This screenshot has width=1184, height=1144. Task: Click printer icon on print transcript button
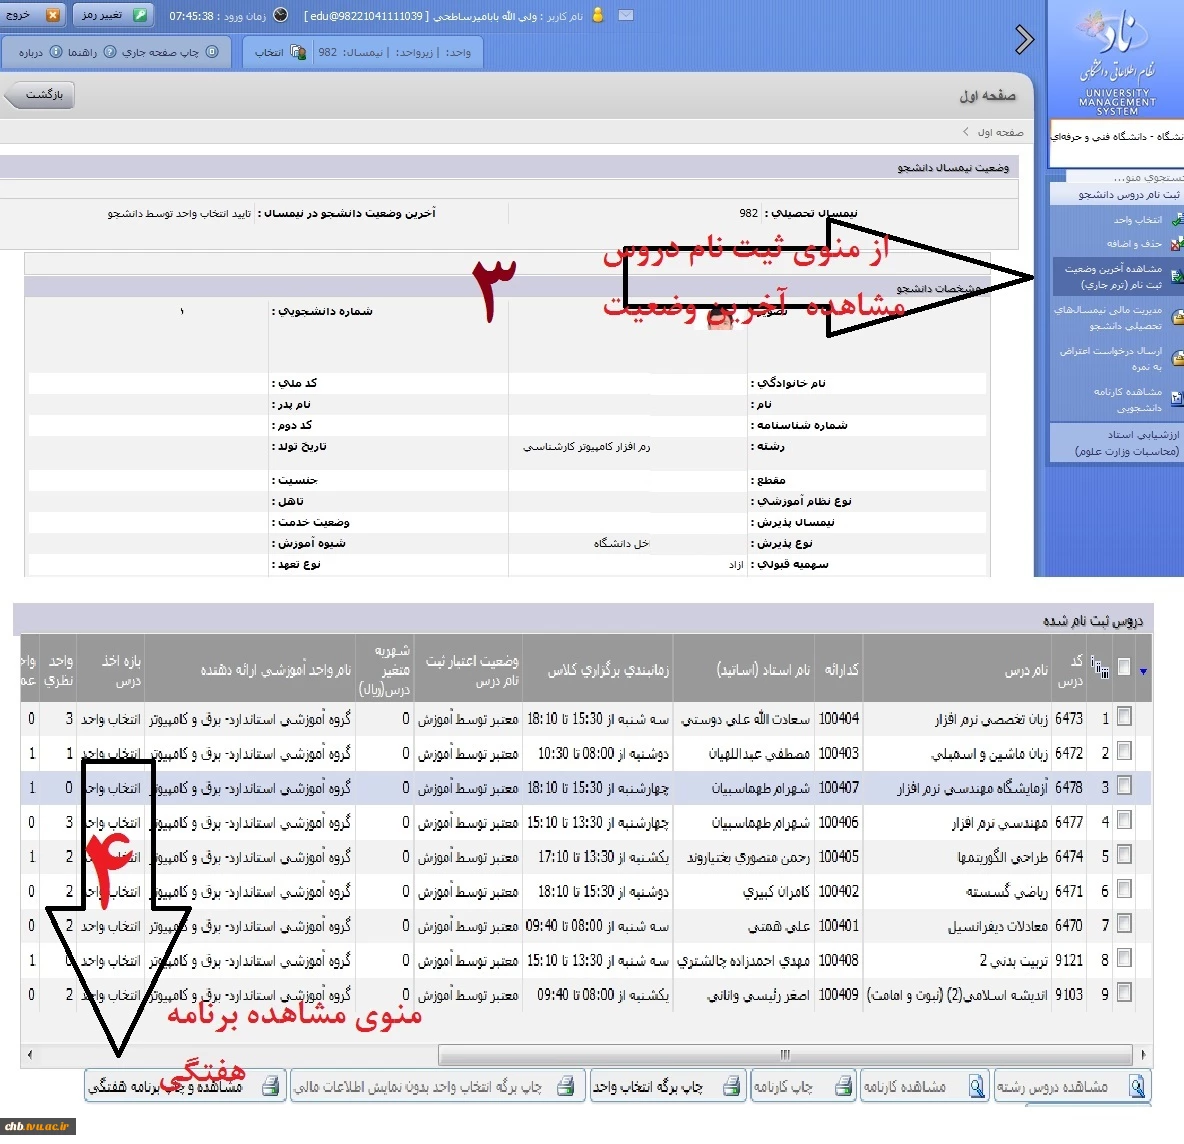843,1087
